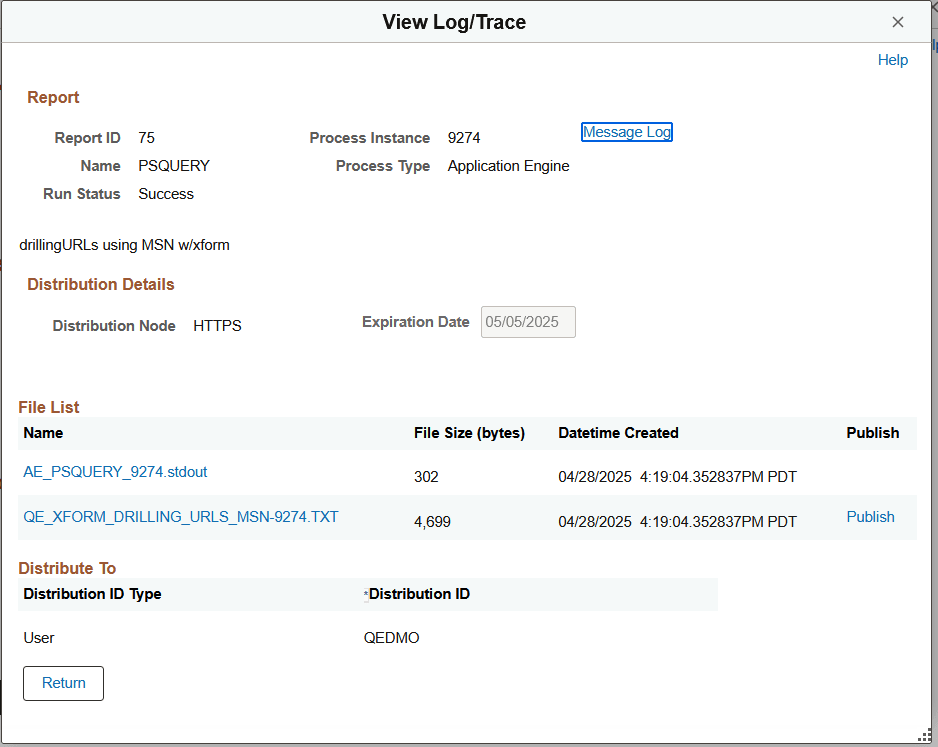Click the Datetime Created column header
938x747 pixels.
(x=618, y=433)
